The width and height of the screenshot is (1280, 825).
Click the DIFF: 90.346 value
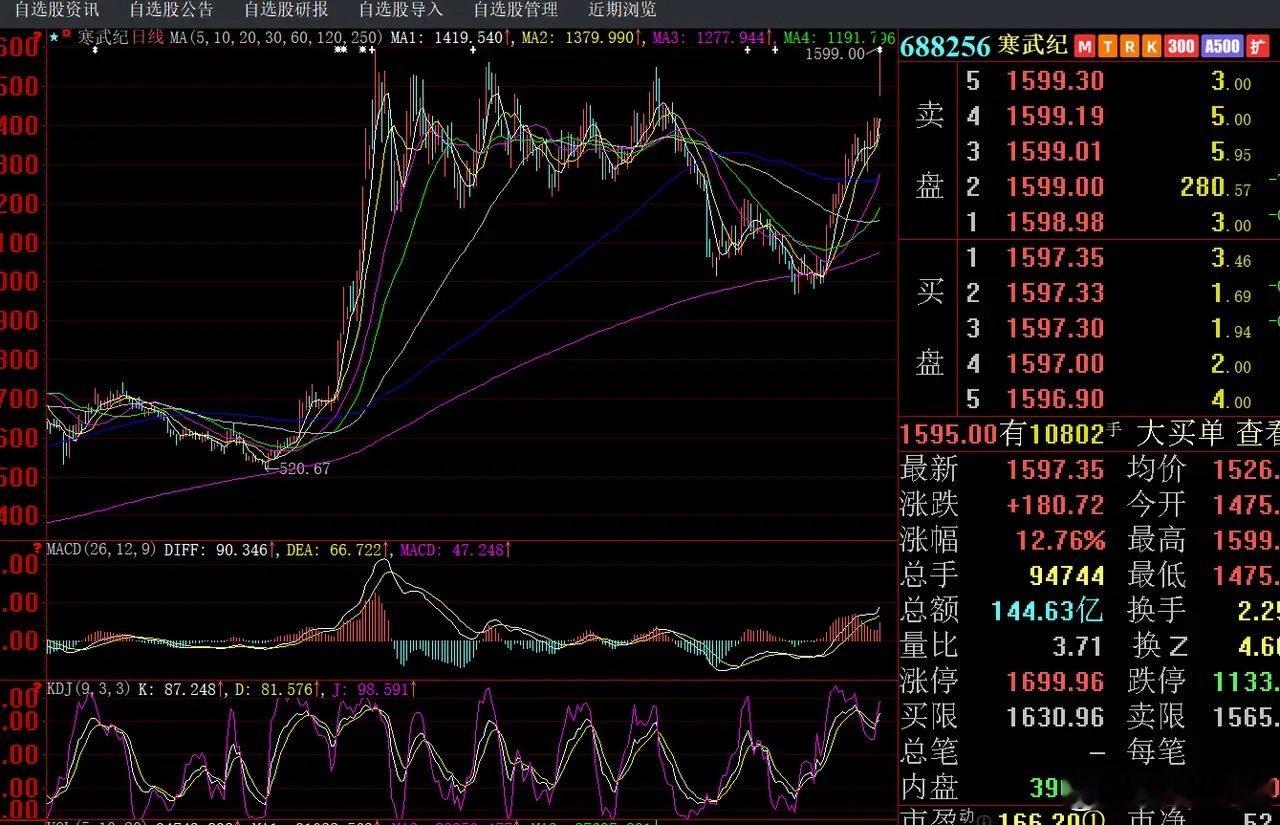click(220, 550)
